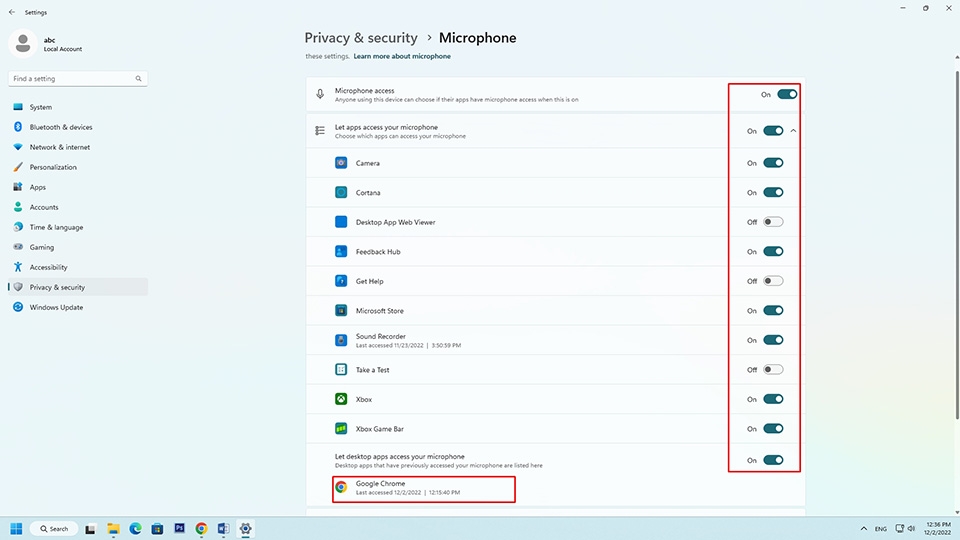This screenshot has width=960, height=540.
Task: Click the Sound Recorder app icon
Action: (x=341, y=340)
